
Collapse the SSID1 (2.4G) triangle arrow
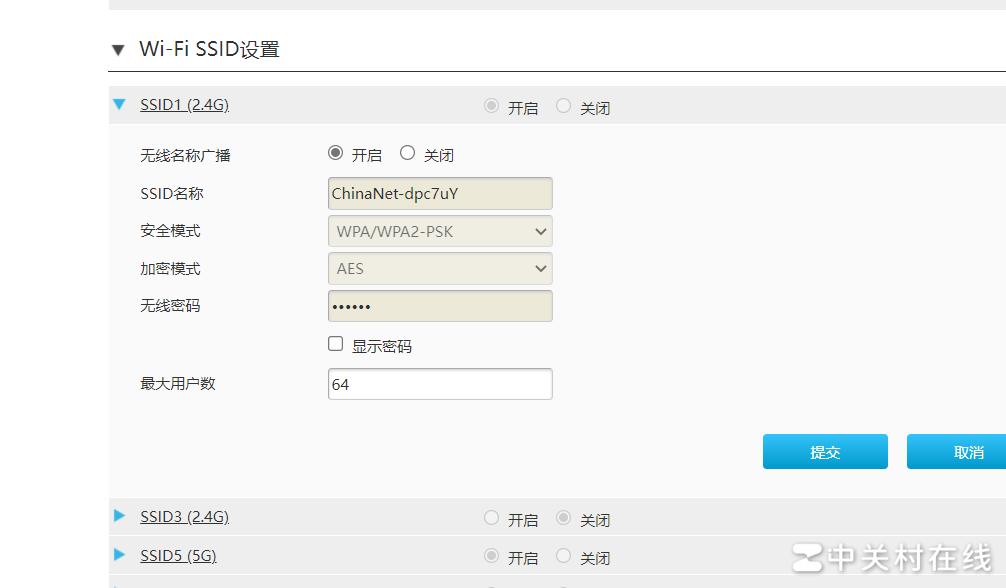[120, 104]
